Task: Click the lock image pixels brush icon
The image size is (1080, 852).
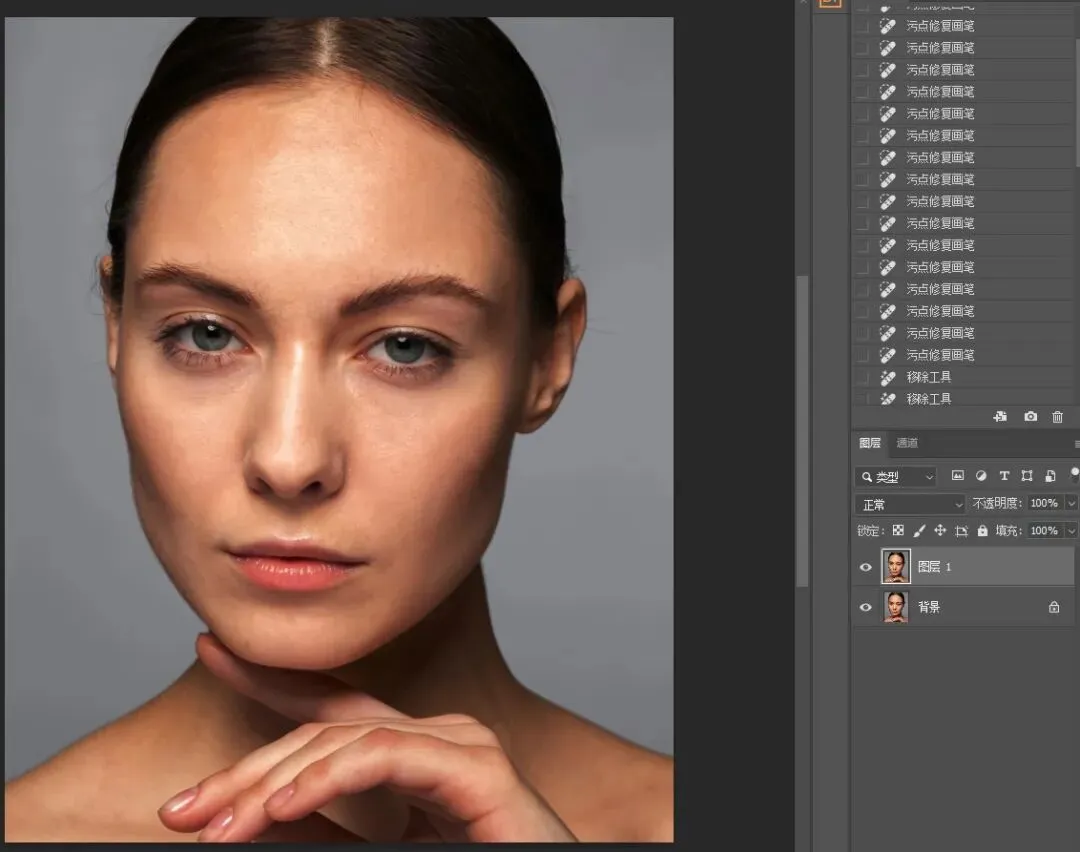Action: [x=919, y=531]
